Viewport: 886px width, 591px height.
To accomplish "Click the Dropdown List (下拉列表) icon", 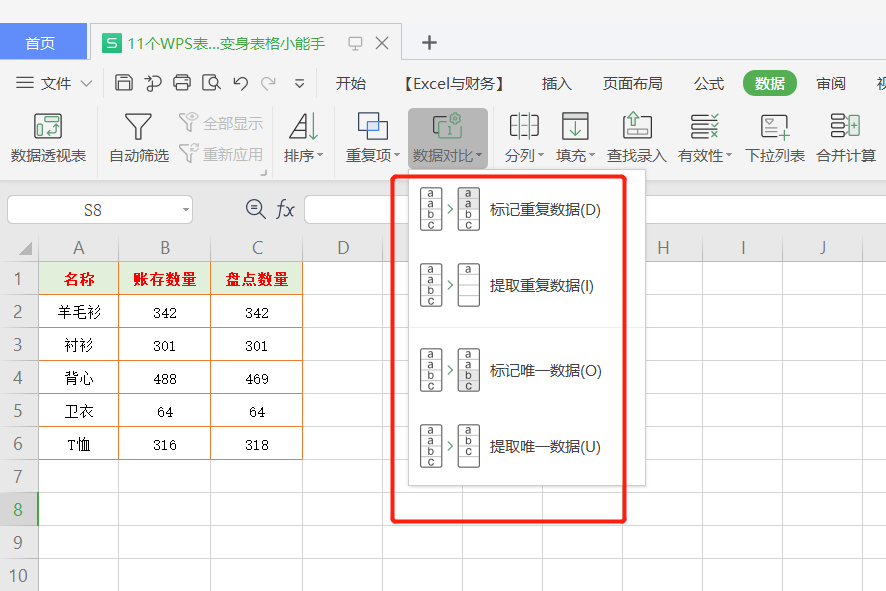I will 774,126.
